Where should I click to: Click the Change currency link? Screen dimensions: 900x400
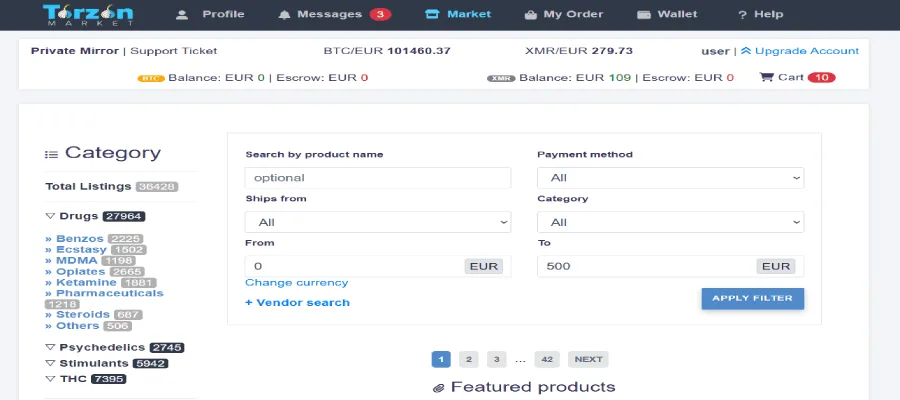coord(296,283)
